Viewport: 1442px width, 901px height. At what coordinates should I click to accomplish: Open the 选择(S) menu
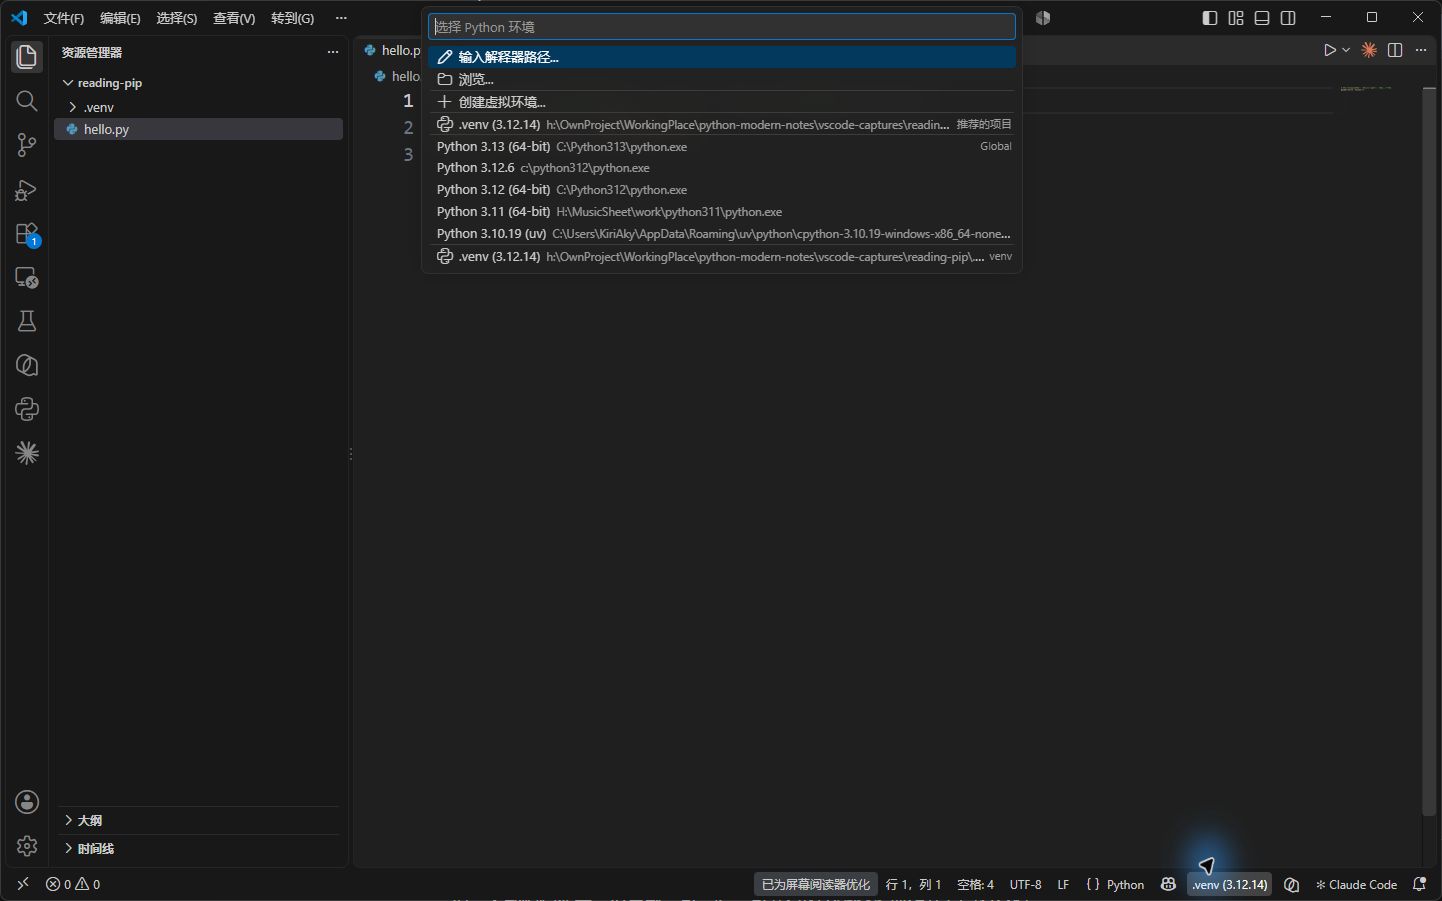click(x=177, y=18)
